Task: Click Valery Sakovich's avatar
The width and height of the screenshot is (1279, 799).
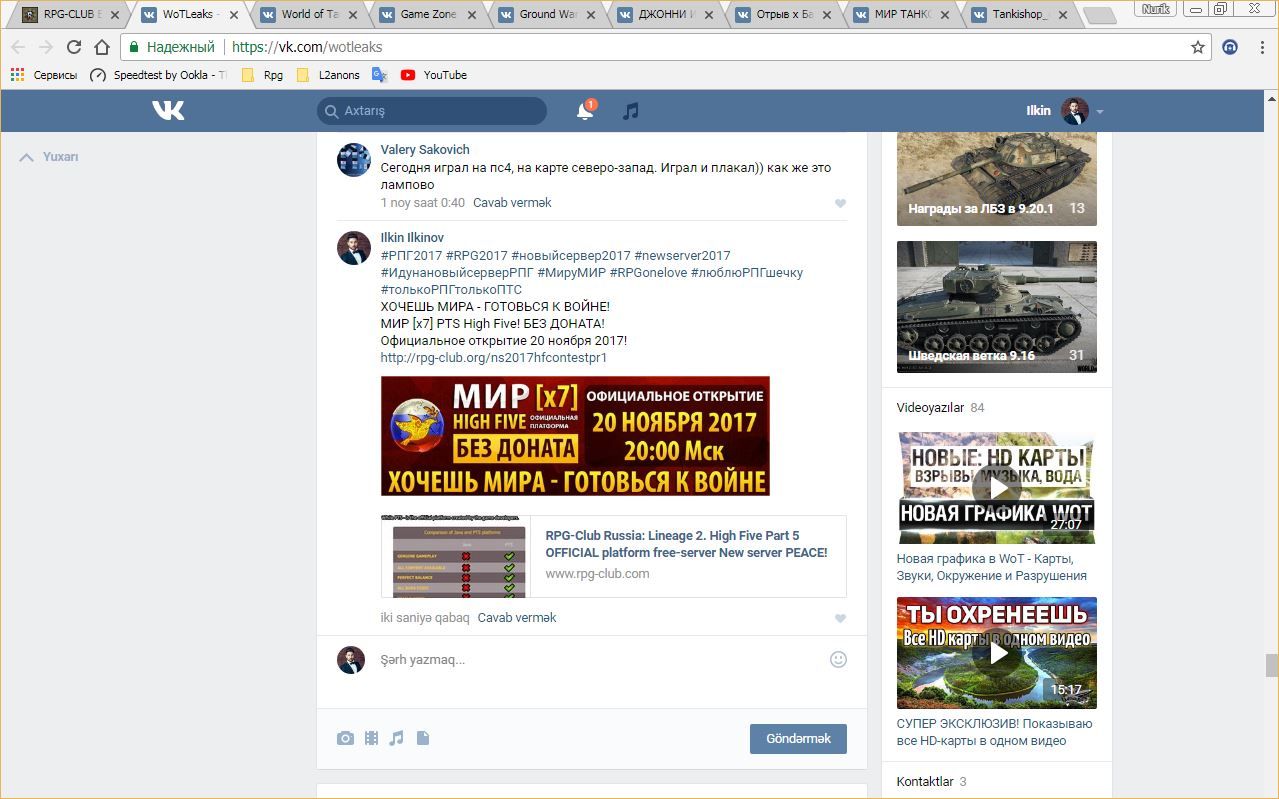Action: tap(353, 159)
